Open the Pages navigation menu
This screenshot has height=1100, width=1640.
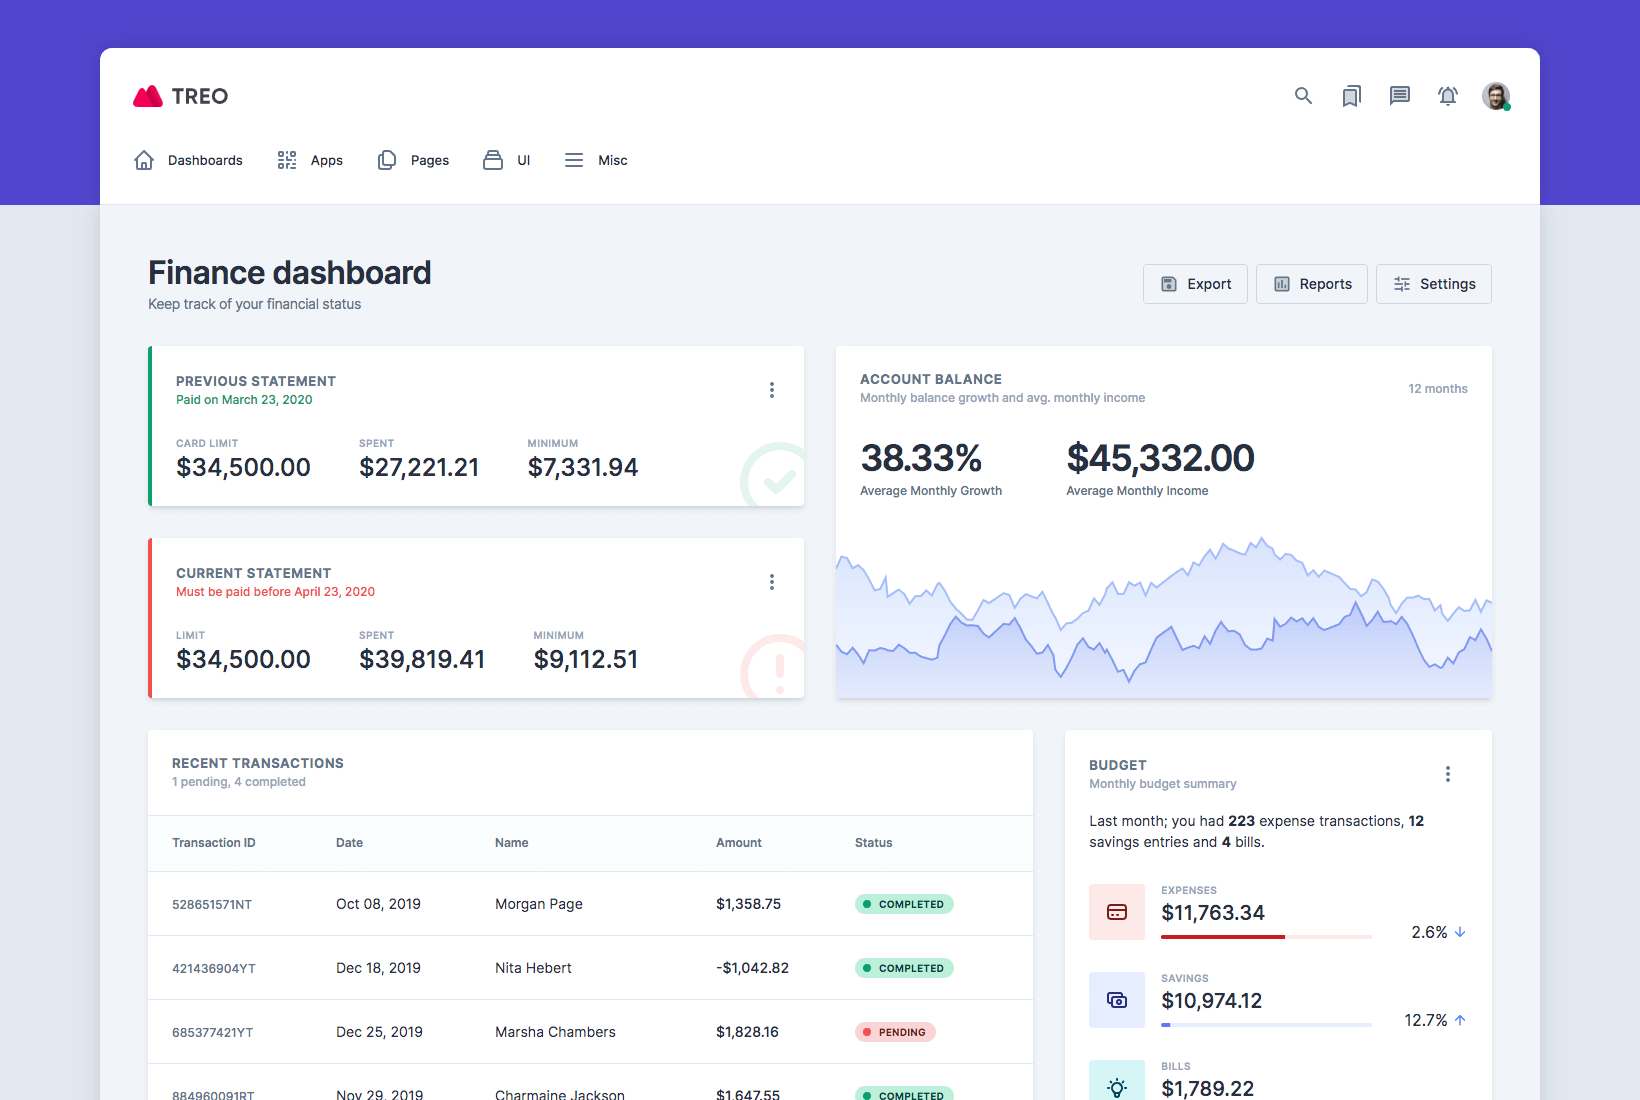coord(413,160)
